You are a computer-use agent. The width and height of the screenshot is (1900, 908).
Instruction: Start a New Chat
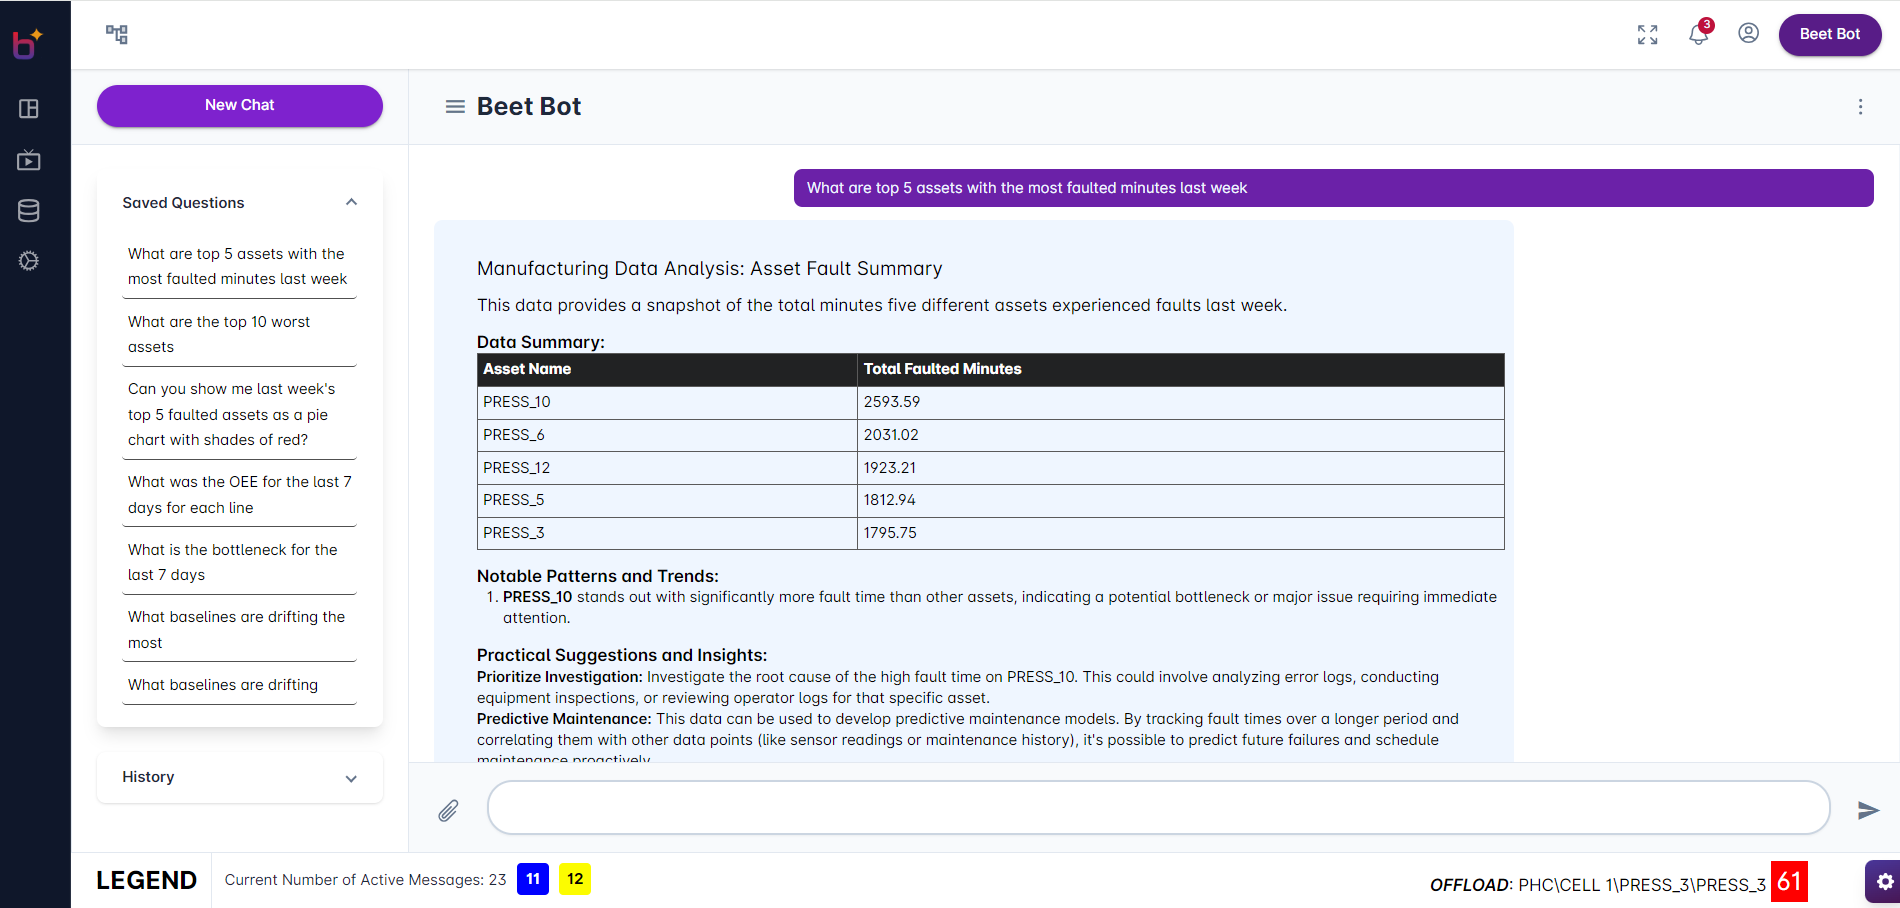(239, 105)
